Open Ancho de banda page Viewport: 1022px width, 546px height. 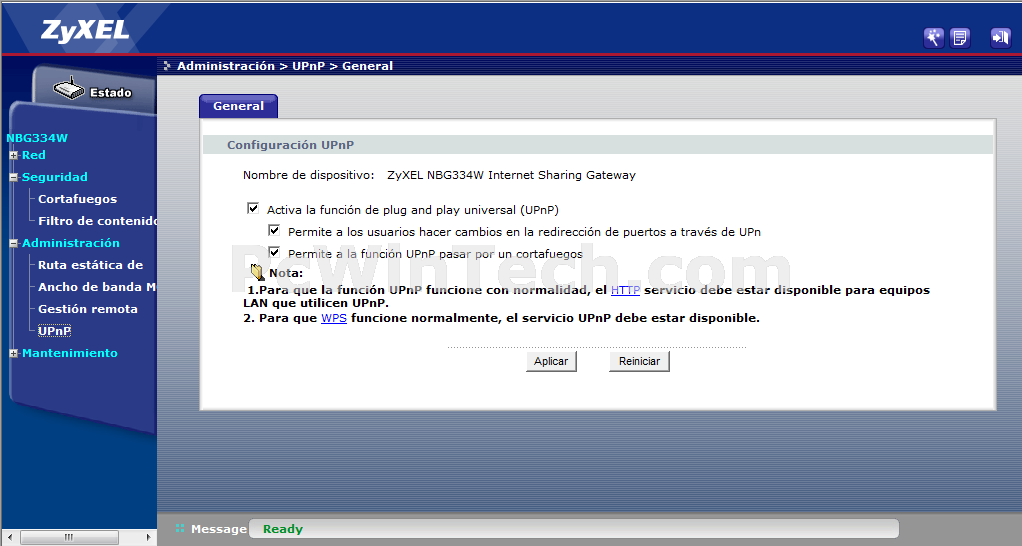[97, 287]
